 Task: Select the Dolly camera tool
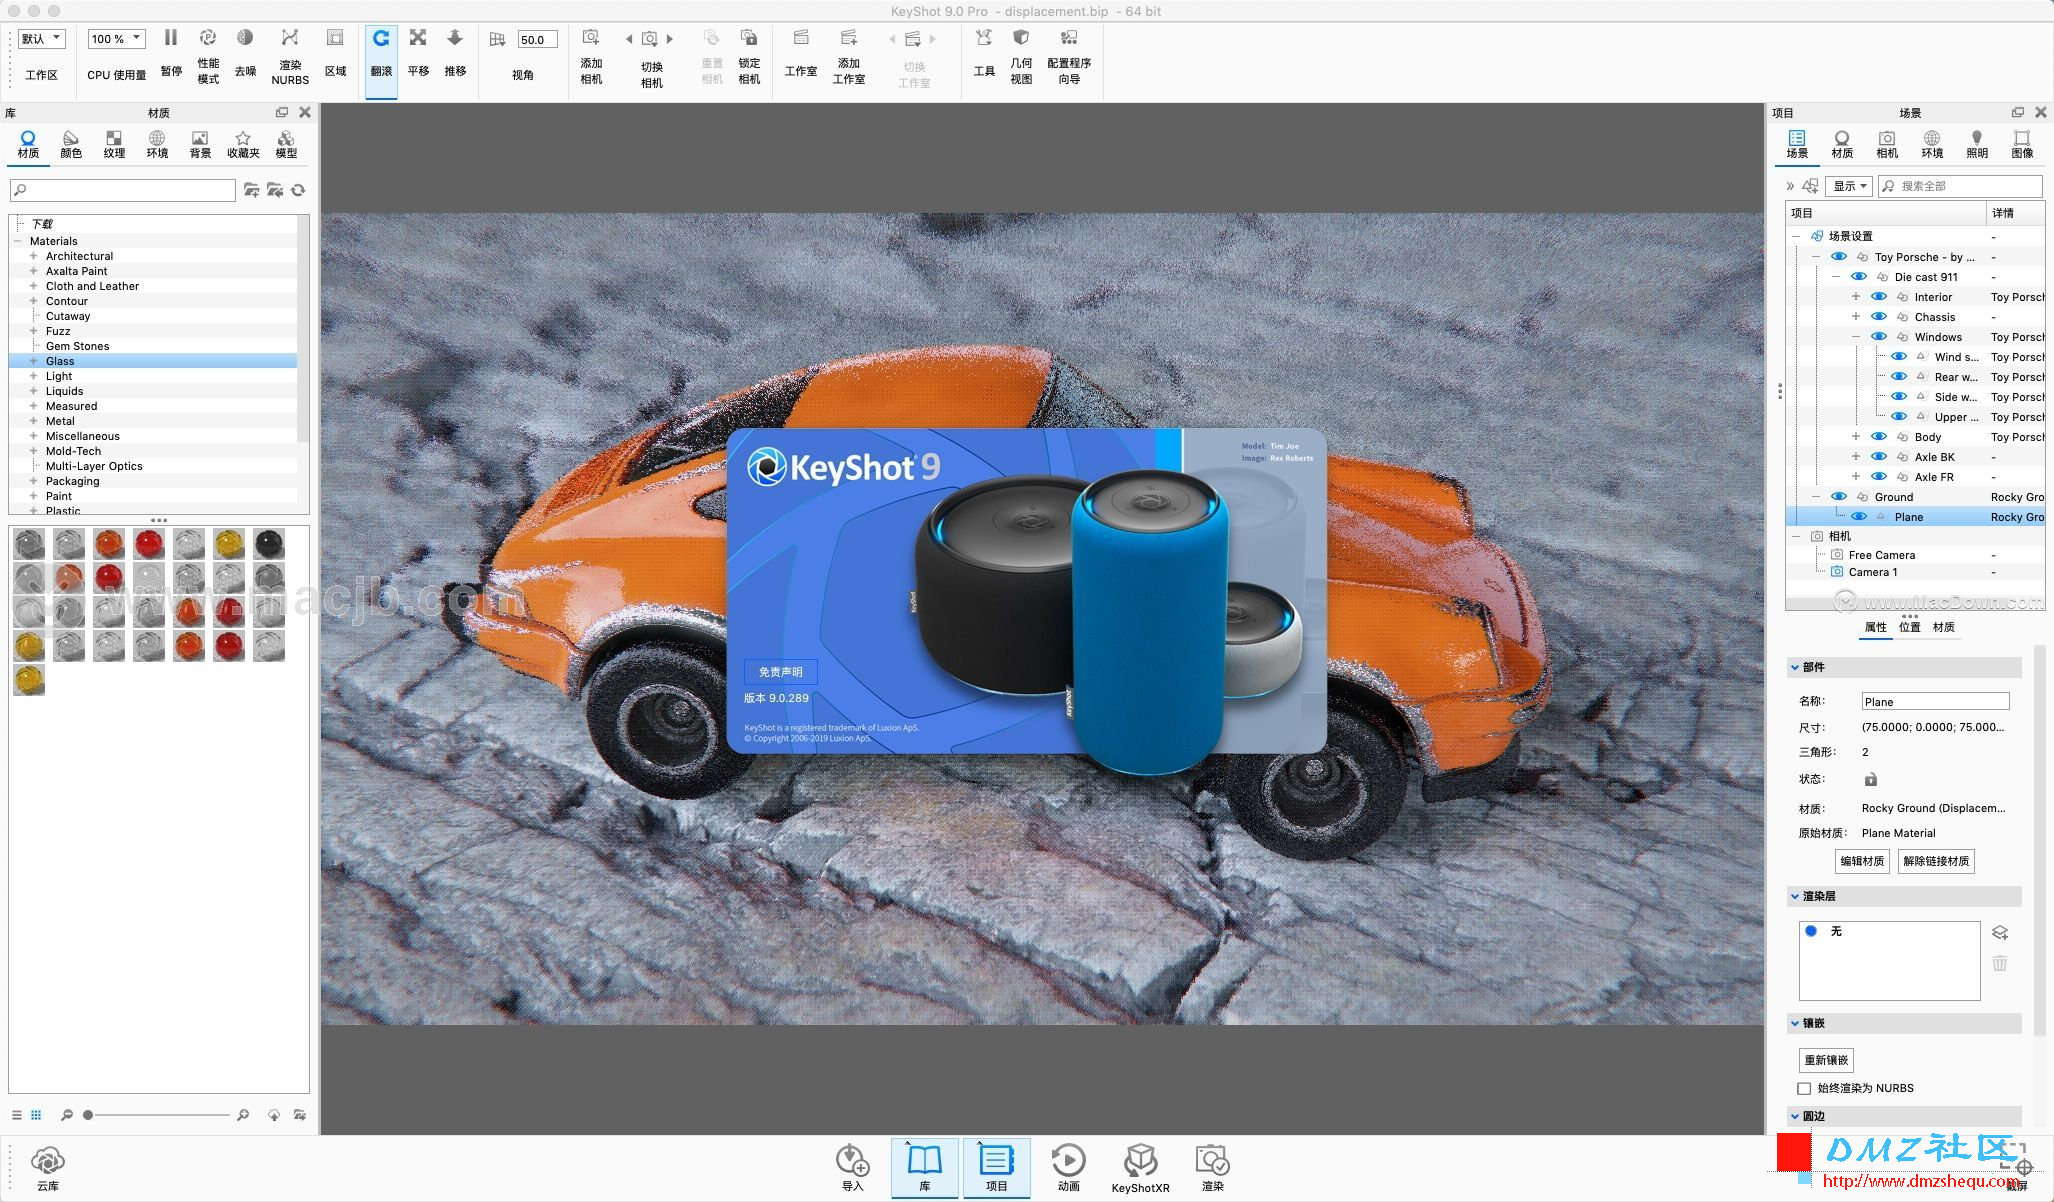click(x=455, y=38)
